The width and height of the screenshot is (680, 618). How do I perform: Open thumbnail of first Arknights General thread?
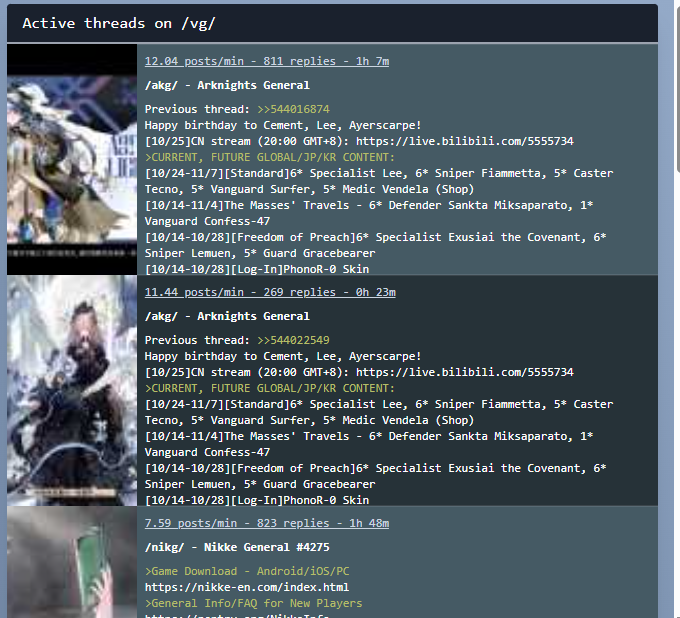click(72, 159)
